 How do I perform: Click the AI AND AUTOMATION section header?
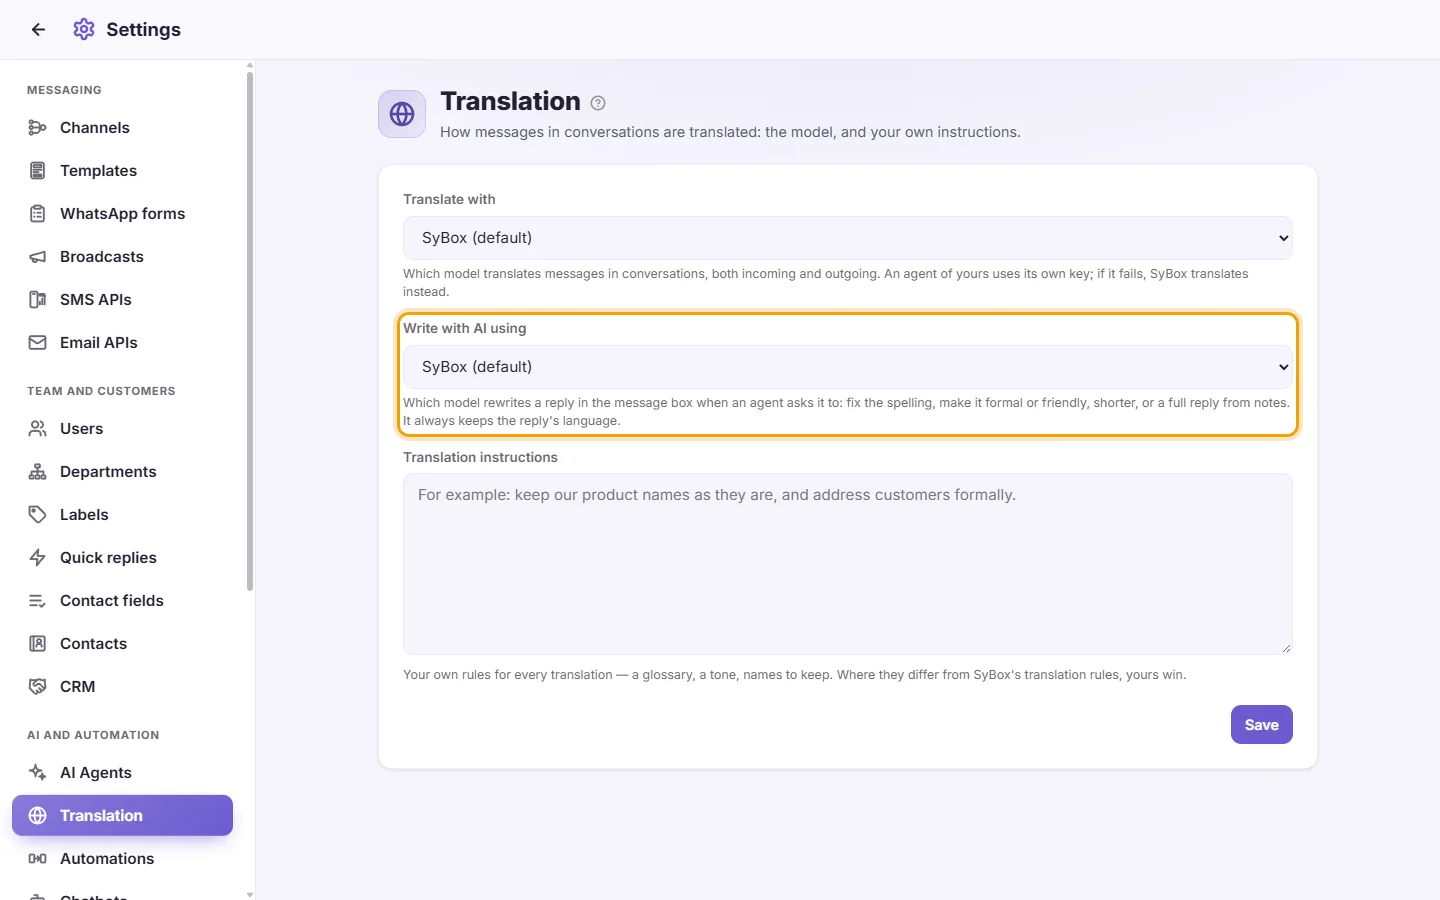coord(93,735)
